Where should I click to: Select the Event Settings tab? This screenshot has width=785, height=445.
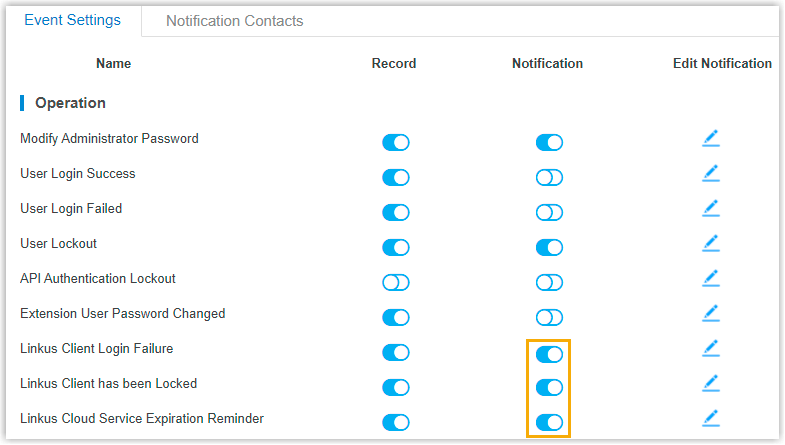coord(72,20)
